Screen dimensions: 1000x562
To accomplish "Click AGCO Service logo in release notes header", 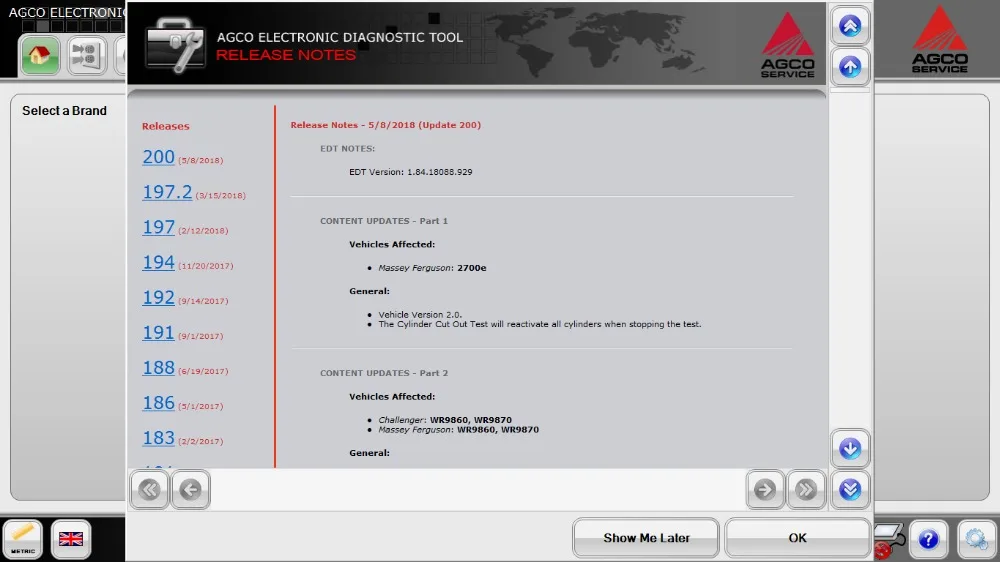I will [x=787, y=45].
